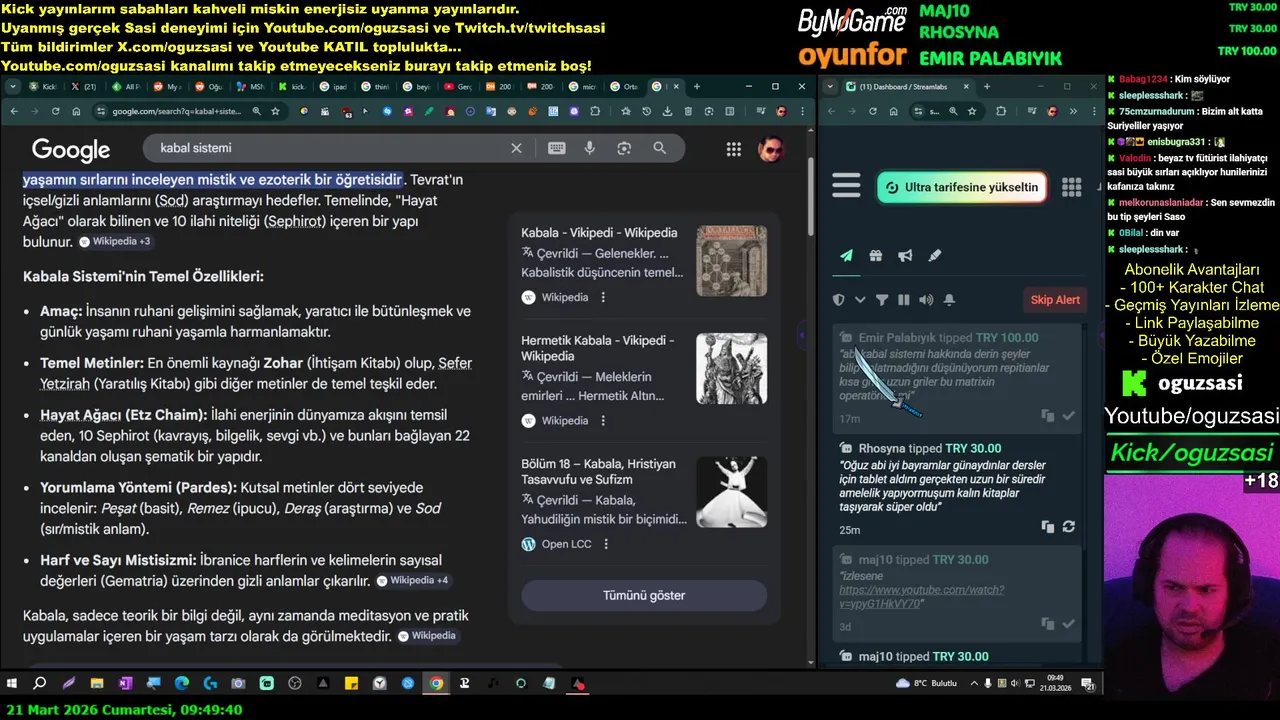Open the Zohar underlined term
Screen dimensions: 1280x720
282,363
